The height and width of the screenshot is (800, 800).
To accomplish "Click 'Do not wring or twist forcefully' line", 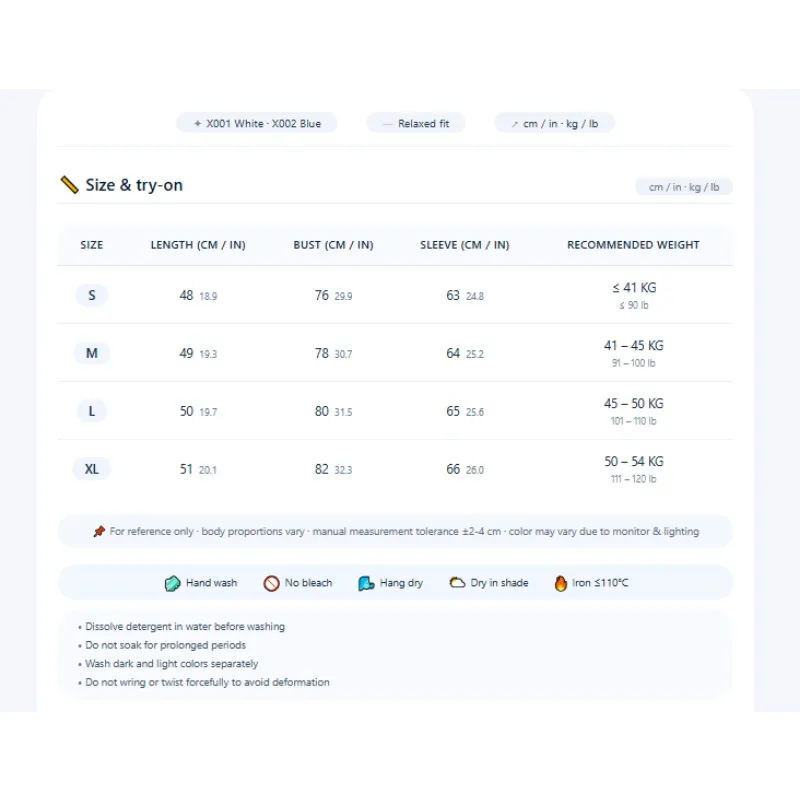I will click(x=207, y=682).
